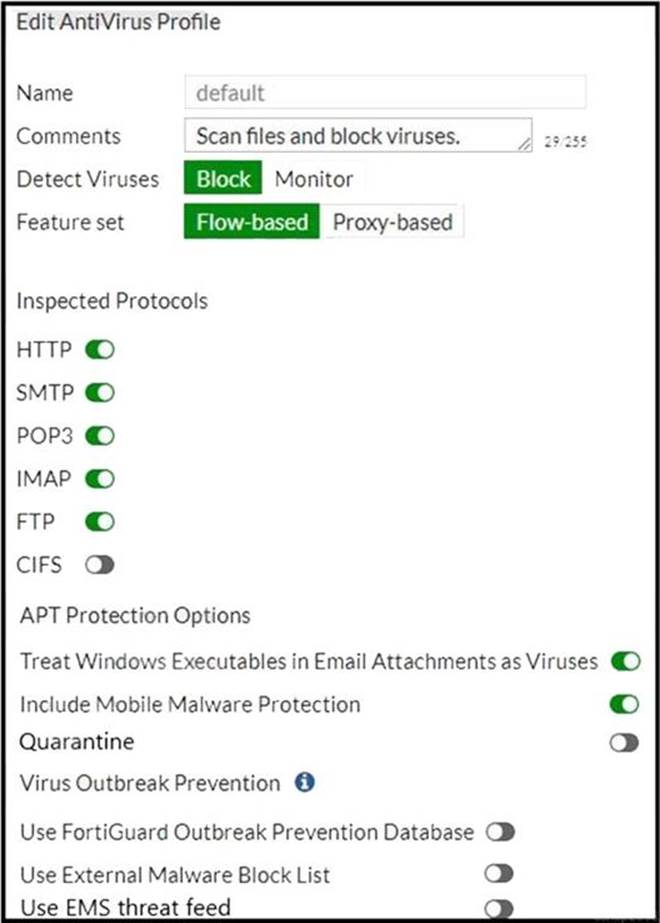Enable the Quarantine toggle
This screenshot has width=660, height=923.
pos(625,743)
